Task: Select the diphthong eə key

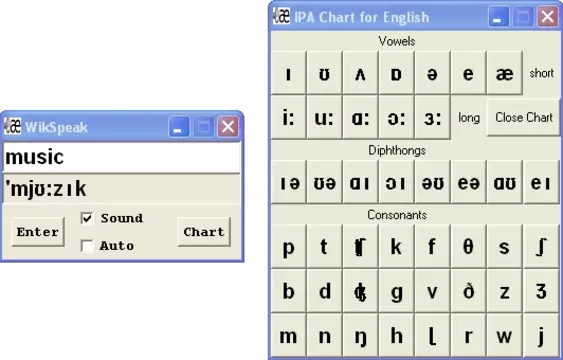Action: point(468,182)
